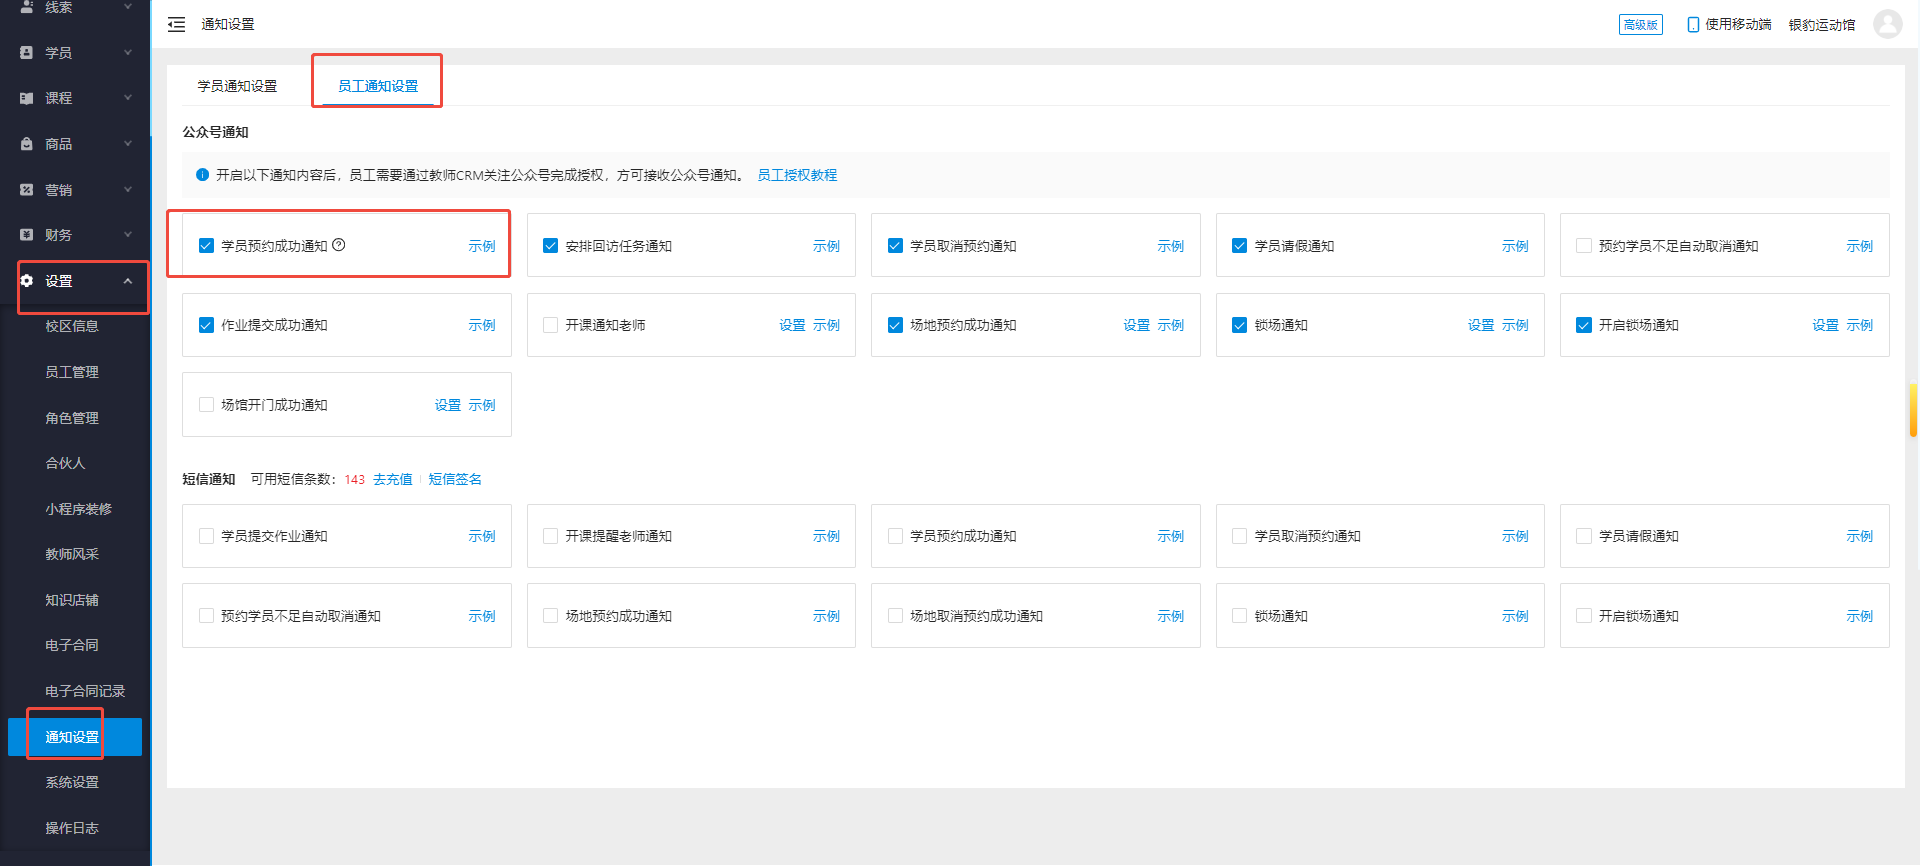Open the 短信签名 link
Viewport: 1920px width, 866px height.
tap(455, 479)
